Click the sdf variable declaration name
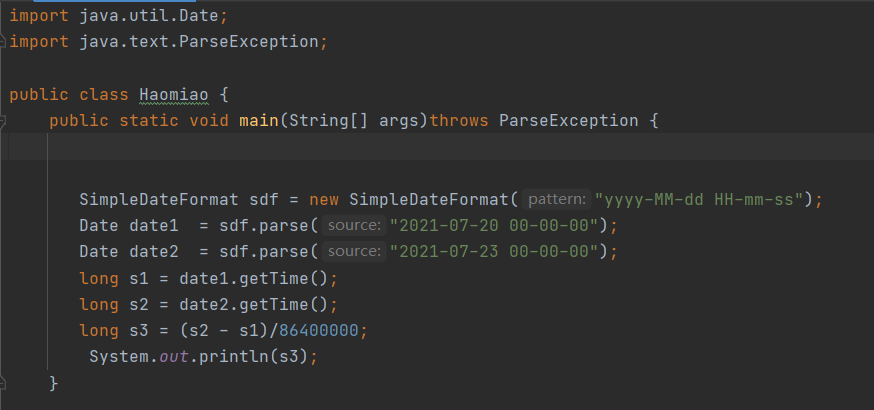The width and height of the screenshot is (874, 410). point(264,199)
